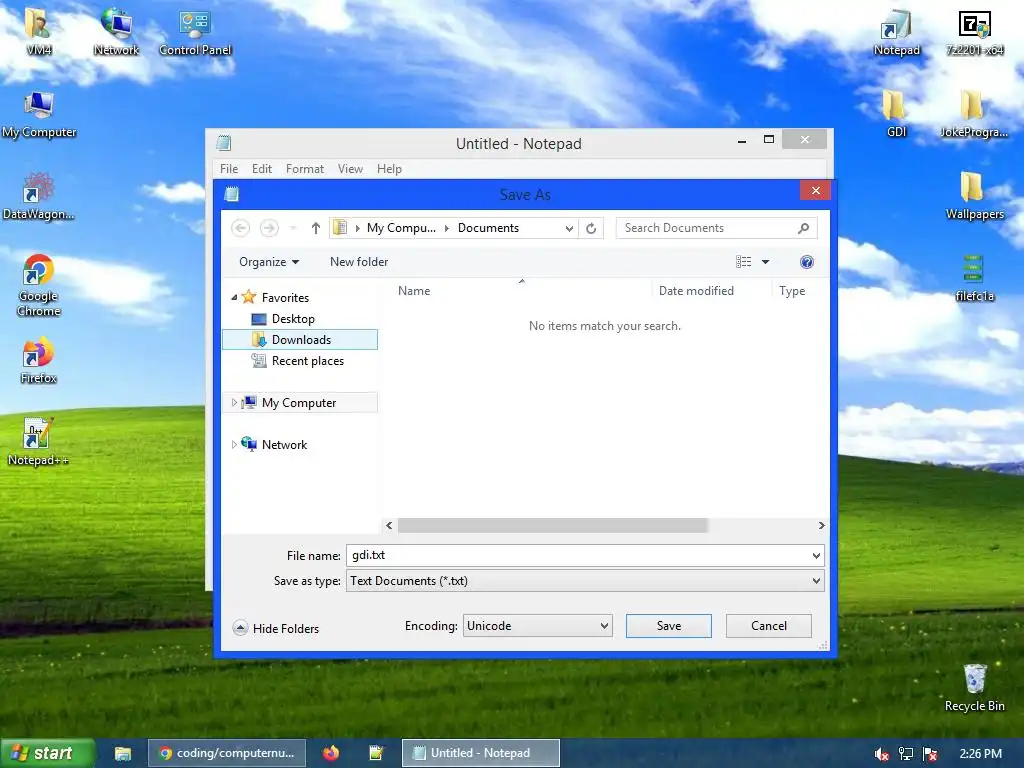Click the Forward arrow in Save As dialog
This screenshot has height=768, width=1024.
269,228
